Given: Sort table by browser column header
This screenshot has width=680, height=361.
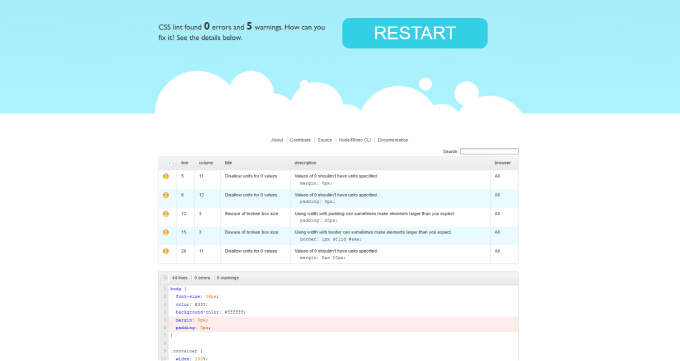Looking at the screenshot, I should pyautogui.click(x=504, y=163).
